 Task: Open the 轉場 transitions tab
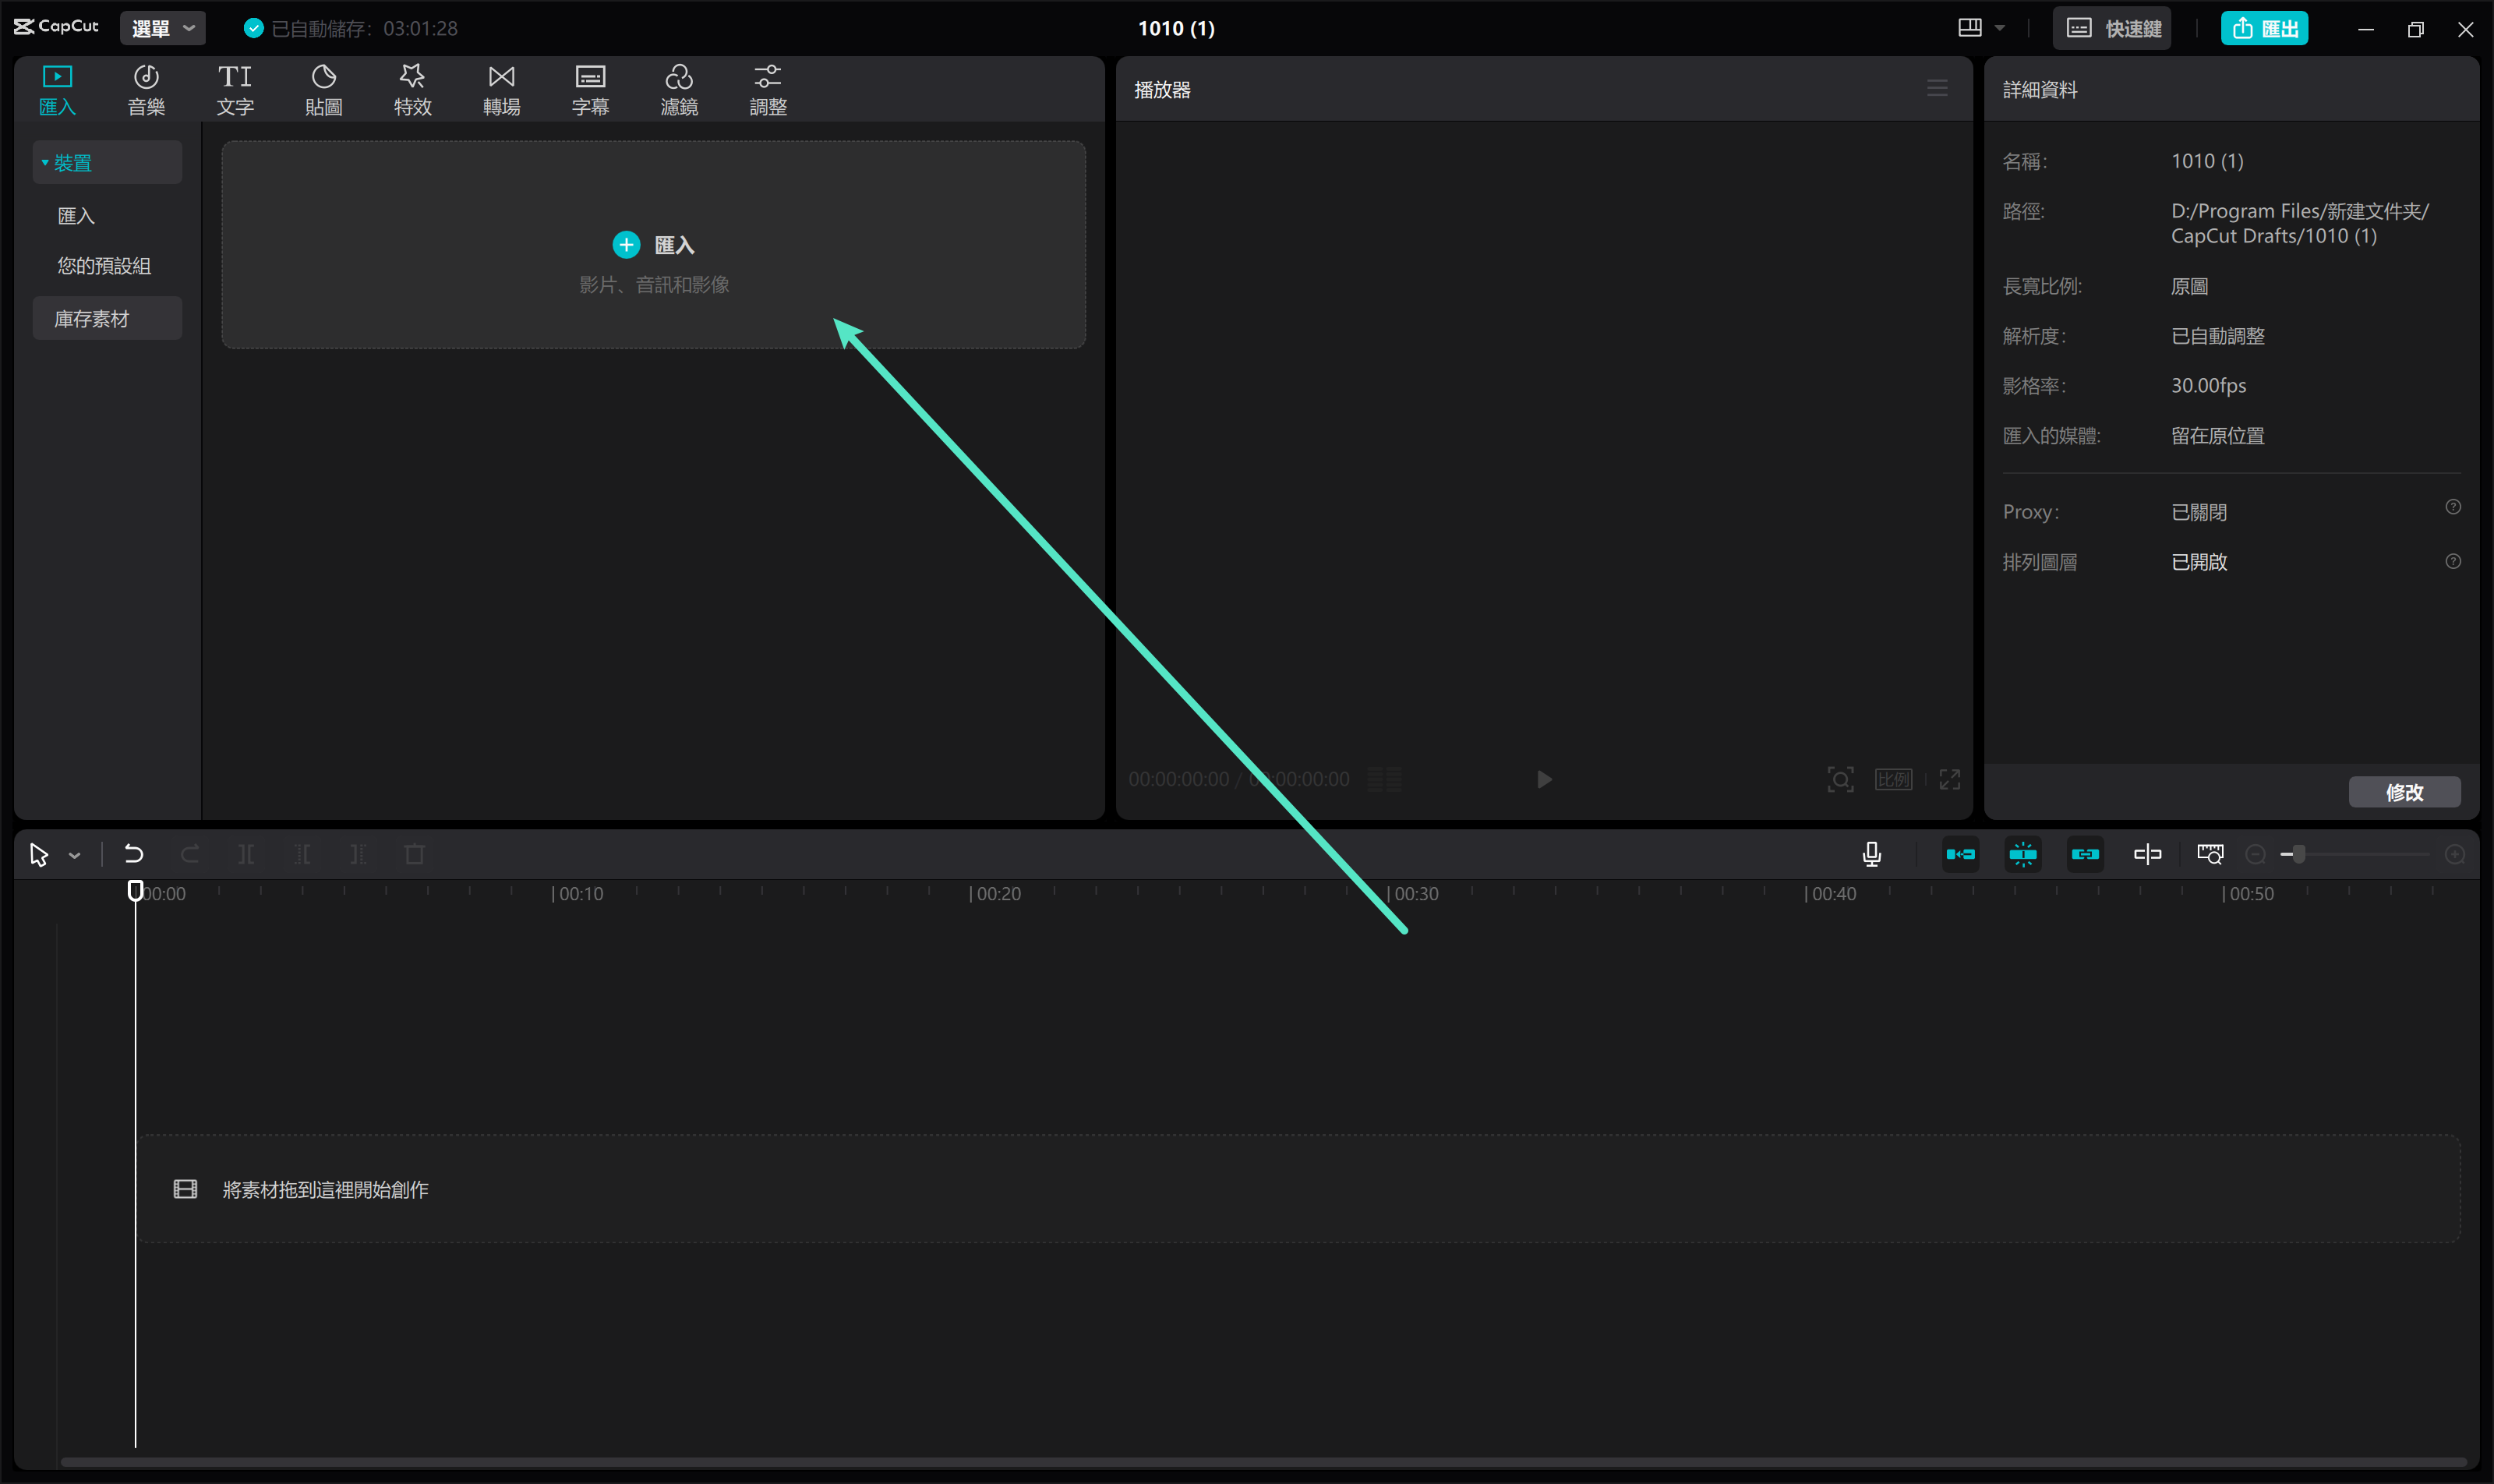coord(501,90)
